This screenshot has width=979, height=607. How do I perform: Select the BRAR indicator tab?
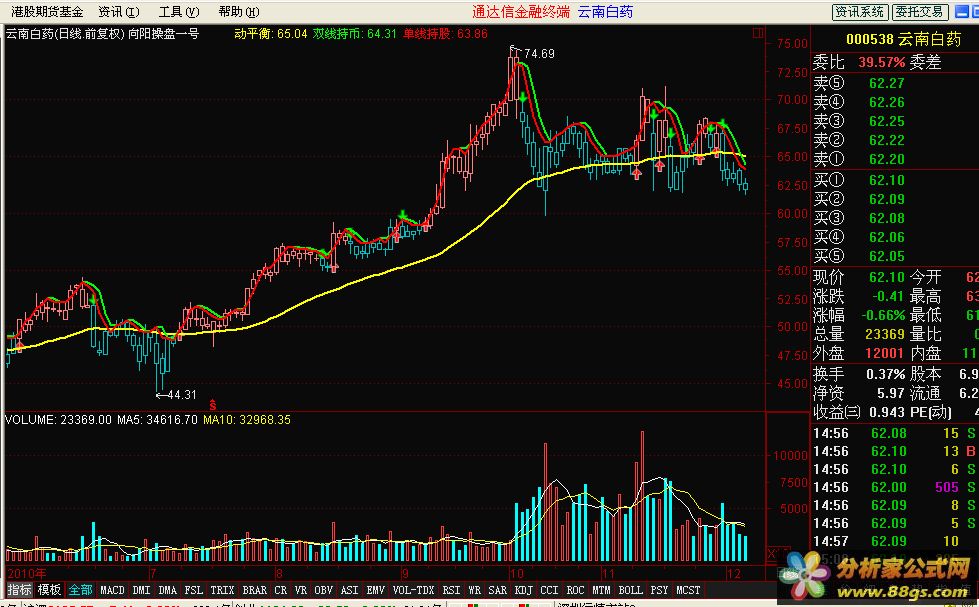pyautogui.click(x=254, y=590)
